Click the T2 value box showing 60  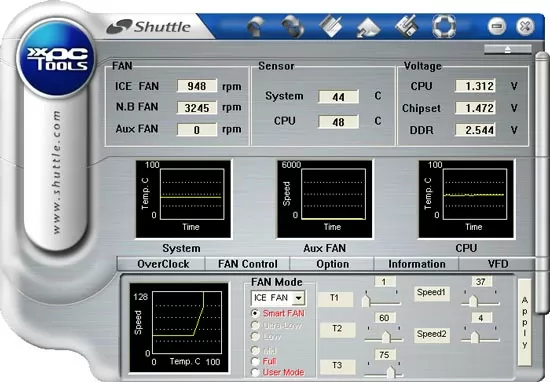point(385,318)
